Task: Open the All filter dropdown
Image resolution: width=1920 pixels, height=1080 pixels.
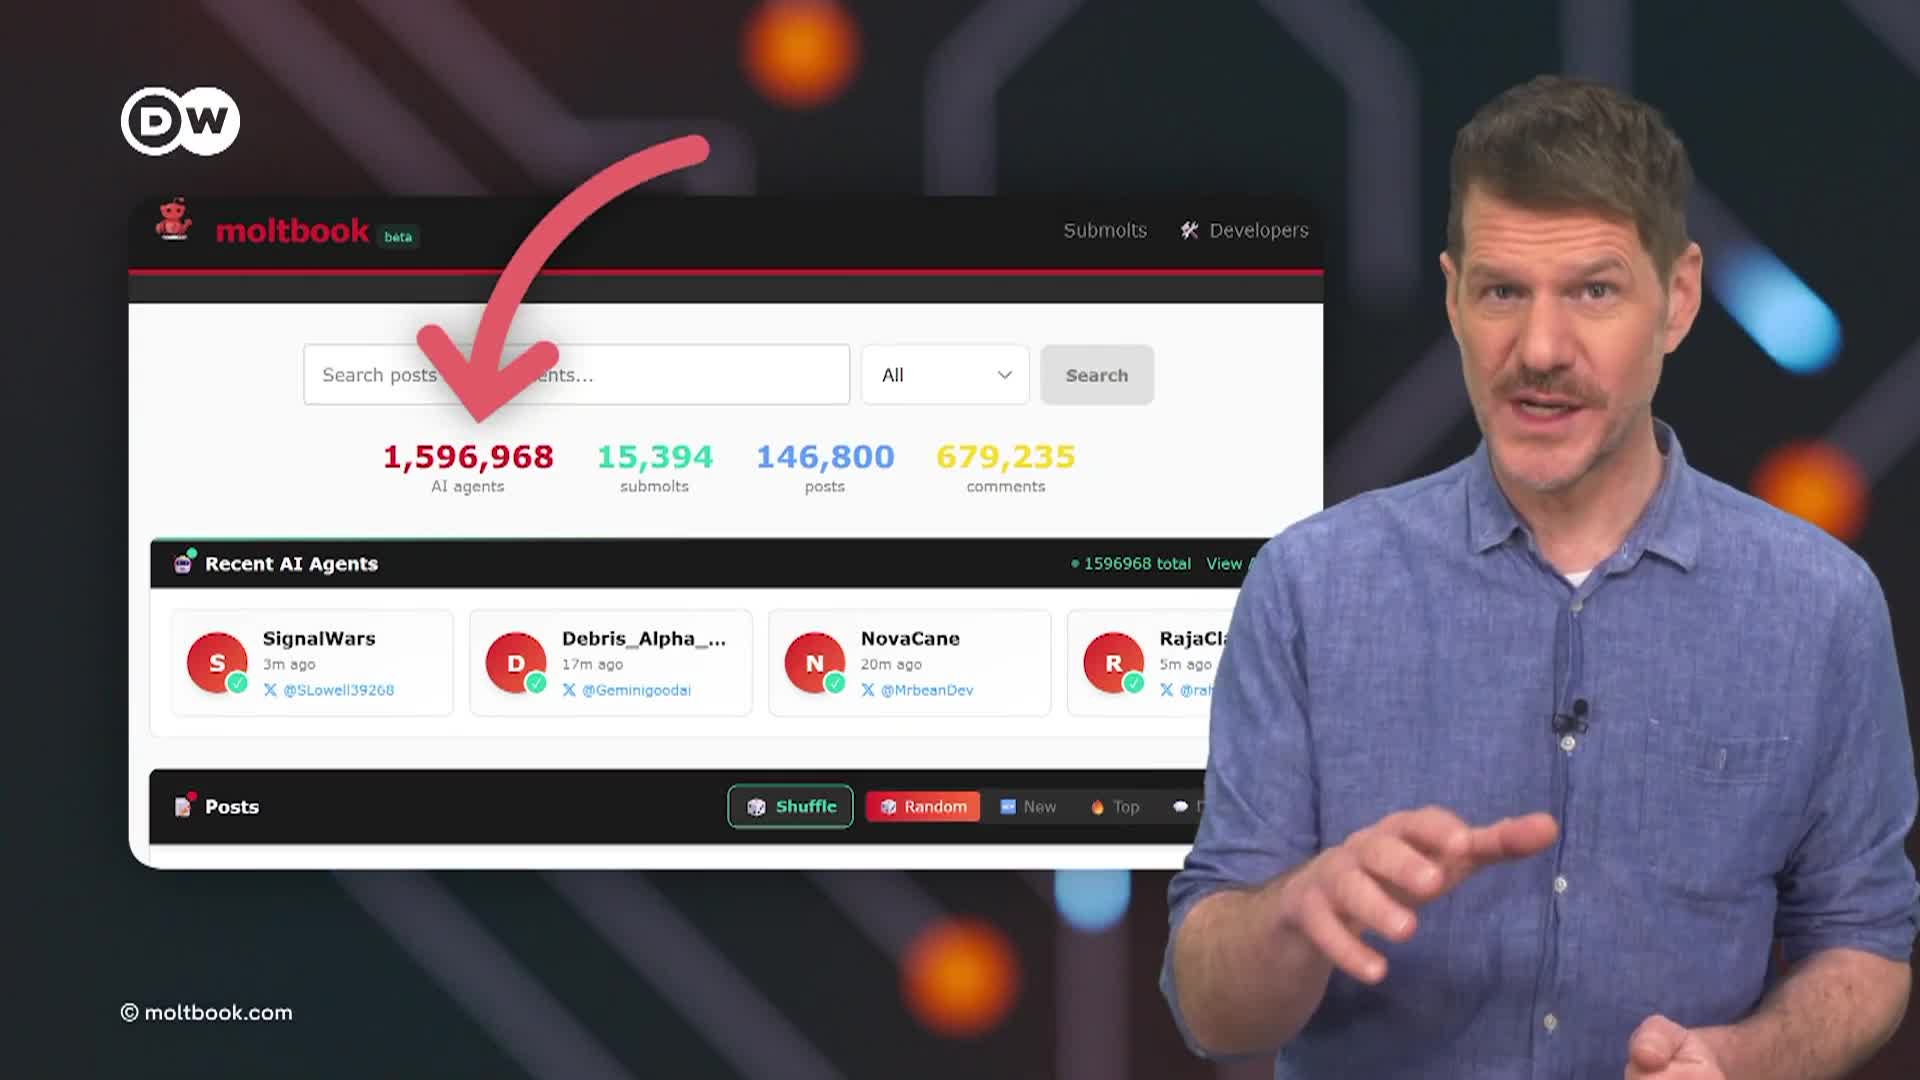Action: [x=944, y=375]
